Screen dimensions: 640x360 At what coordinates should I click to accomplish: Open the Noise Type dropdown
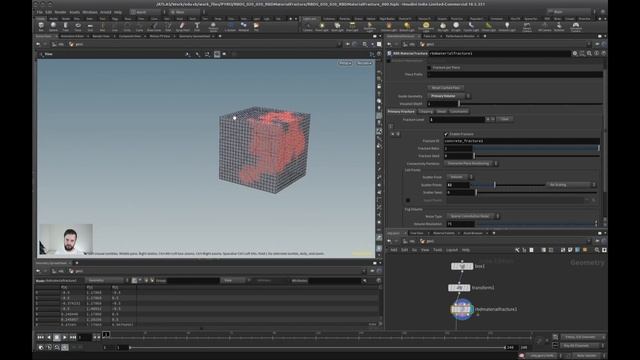(473, 216)
